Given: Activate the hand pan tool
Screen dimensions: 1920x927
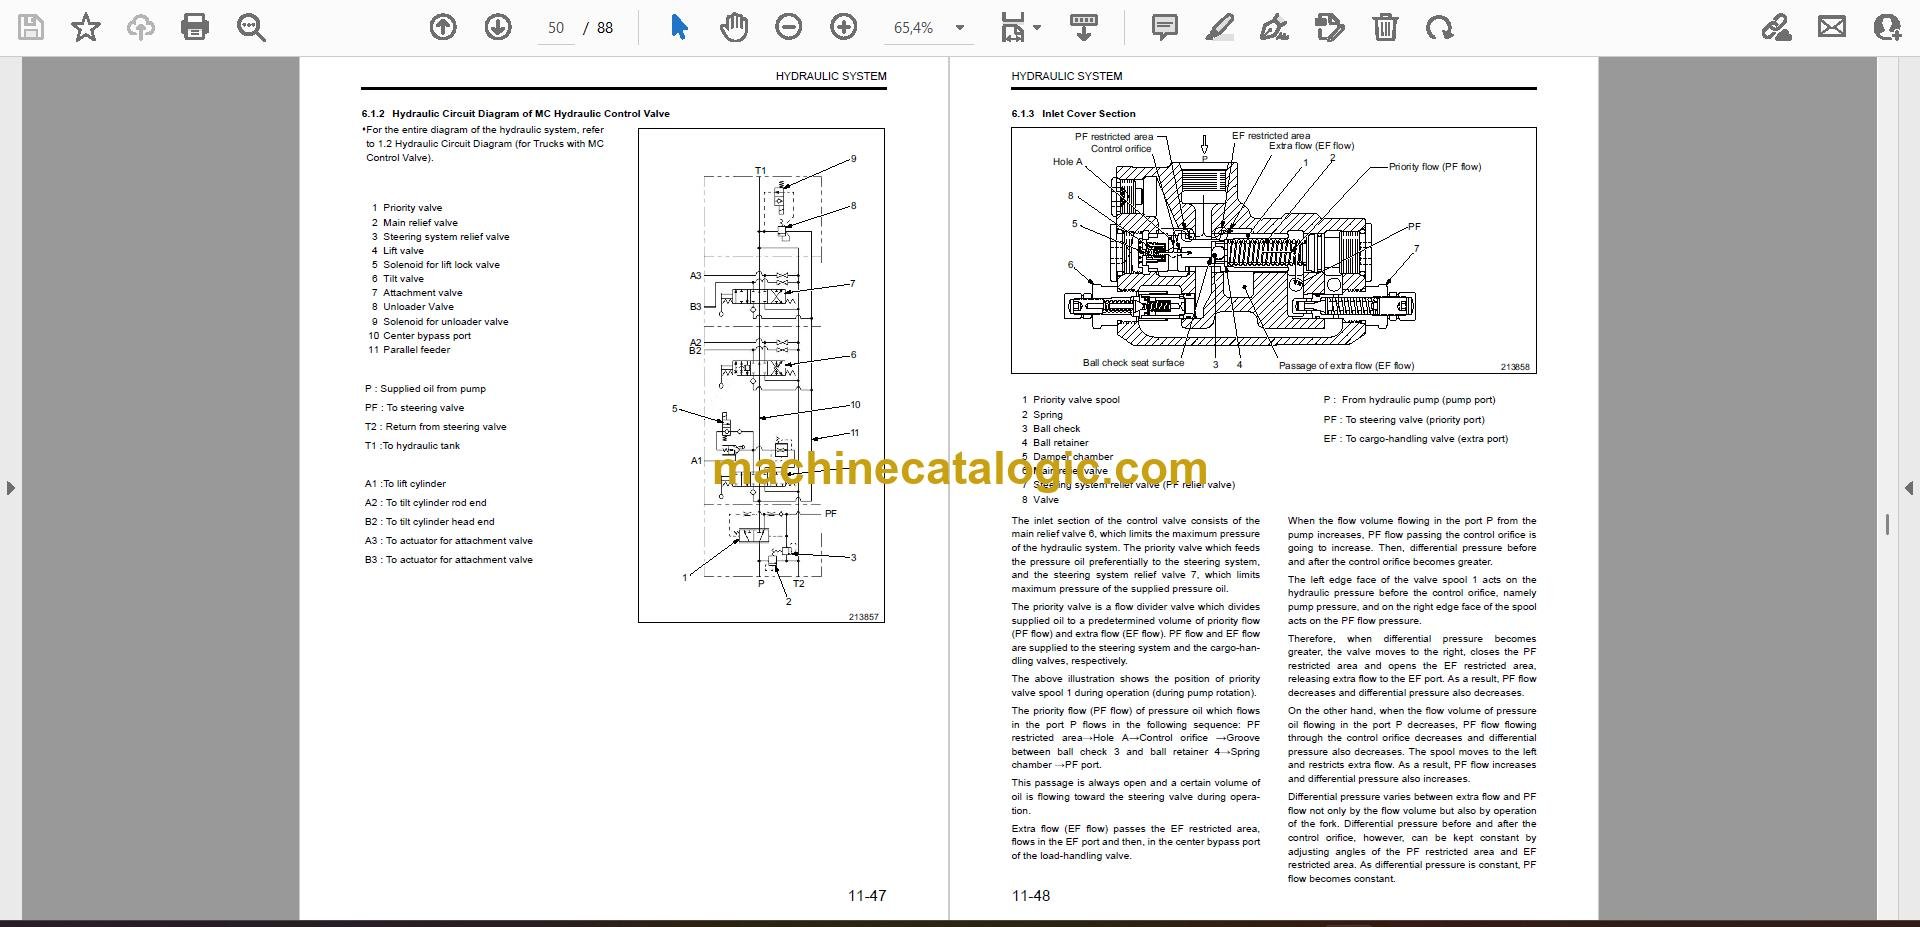Looking at the screenshot, I should pos(734,27).
